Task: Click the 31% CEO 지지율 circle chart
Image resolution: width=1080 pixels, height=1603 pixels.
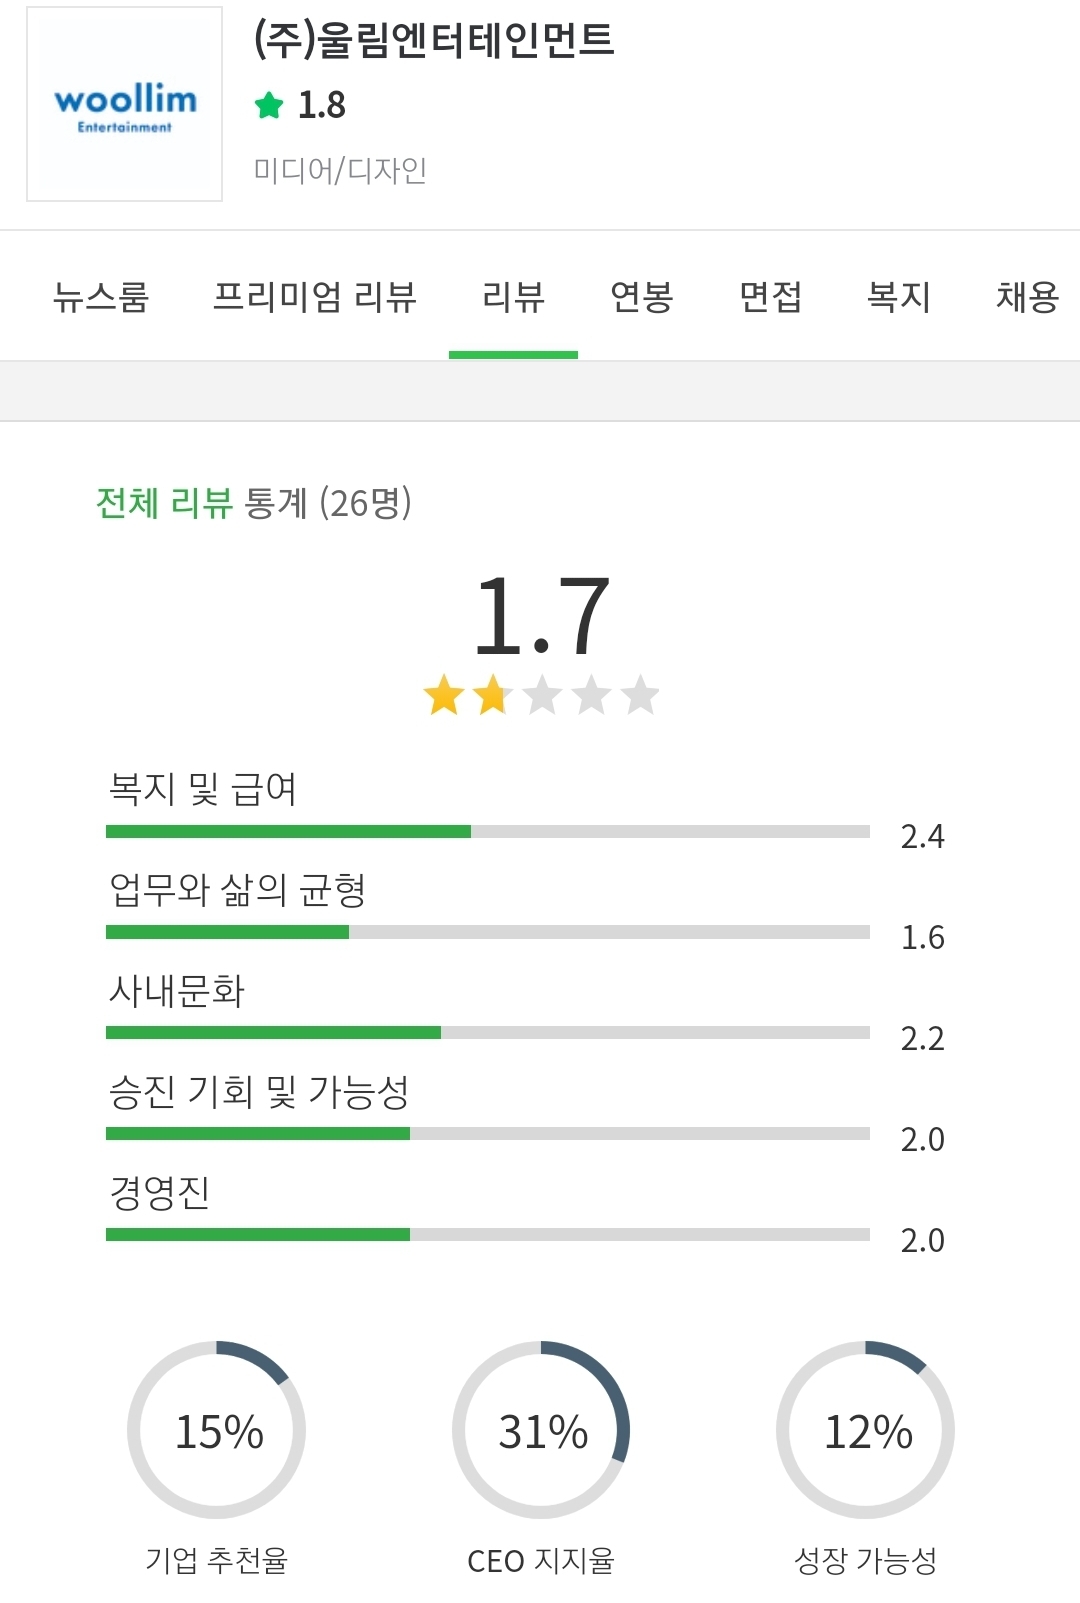Action: click(541, 1430)
